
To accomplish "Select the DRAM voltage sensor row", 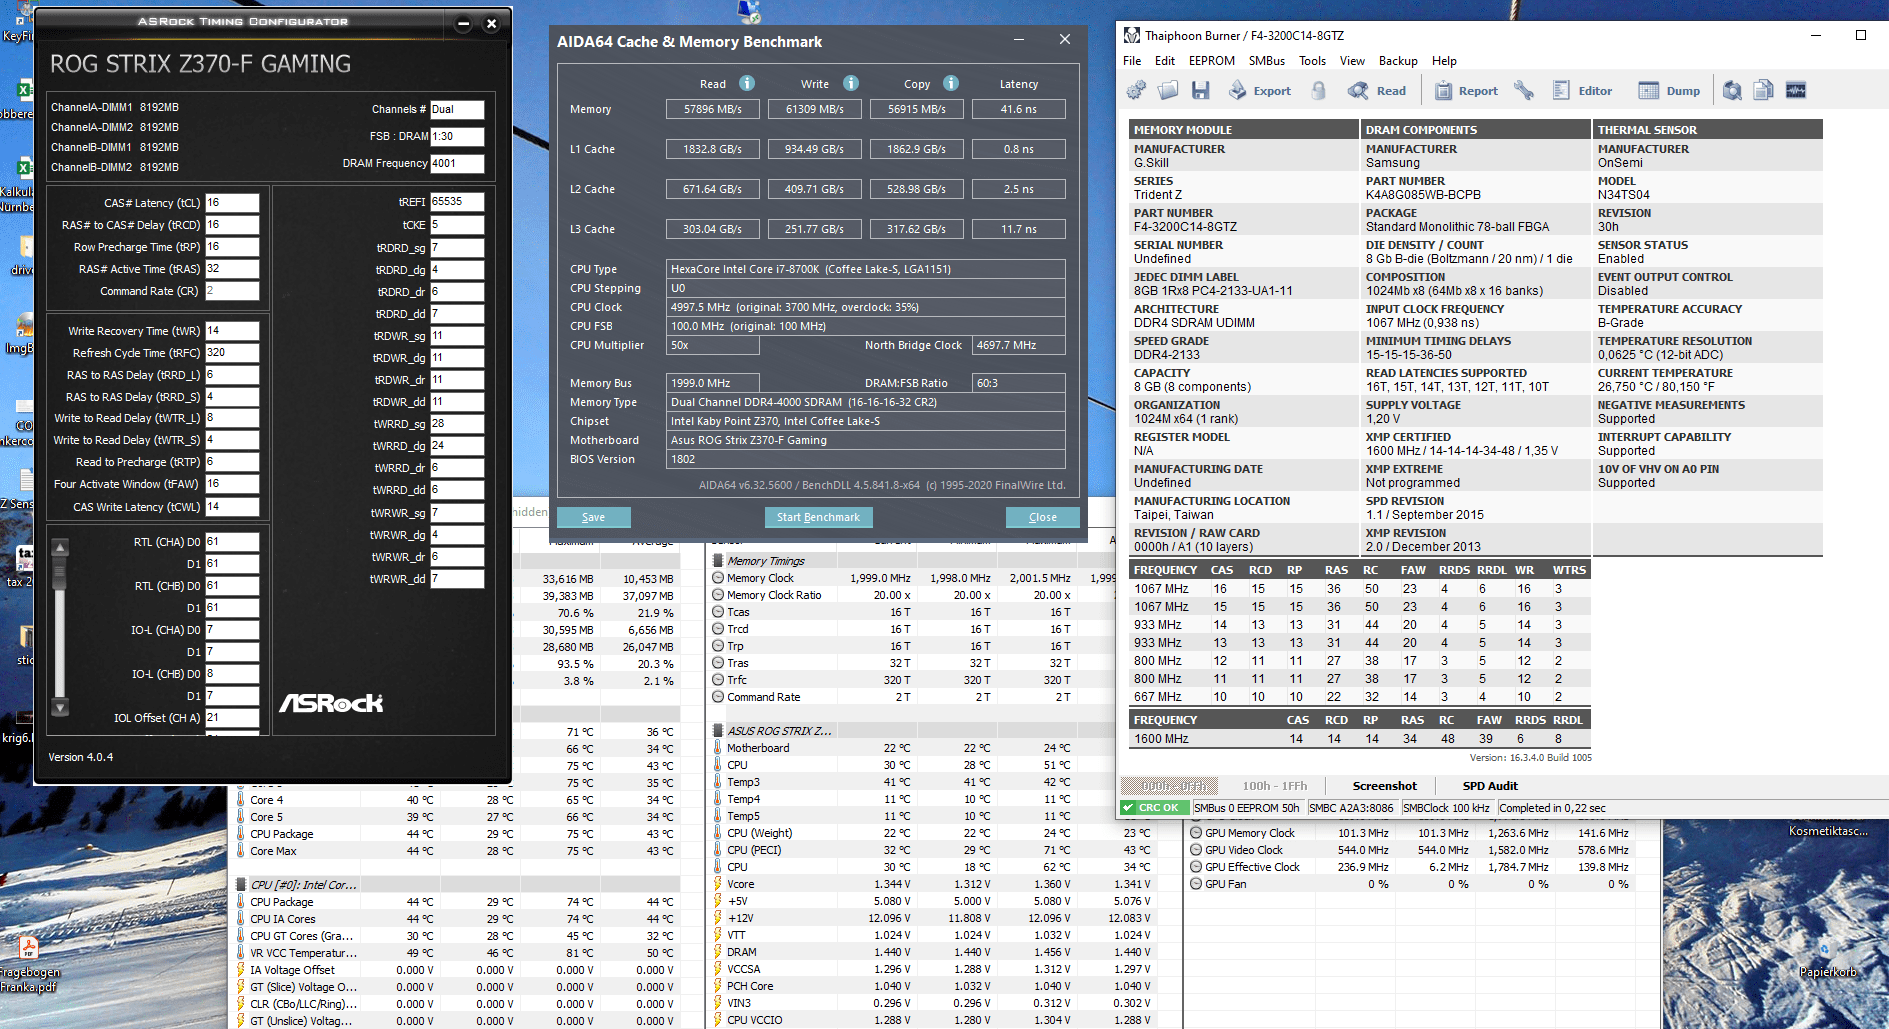I will coord(931,952).
